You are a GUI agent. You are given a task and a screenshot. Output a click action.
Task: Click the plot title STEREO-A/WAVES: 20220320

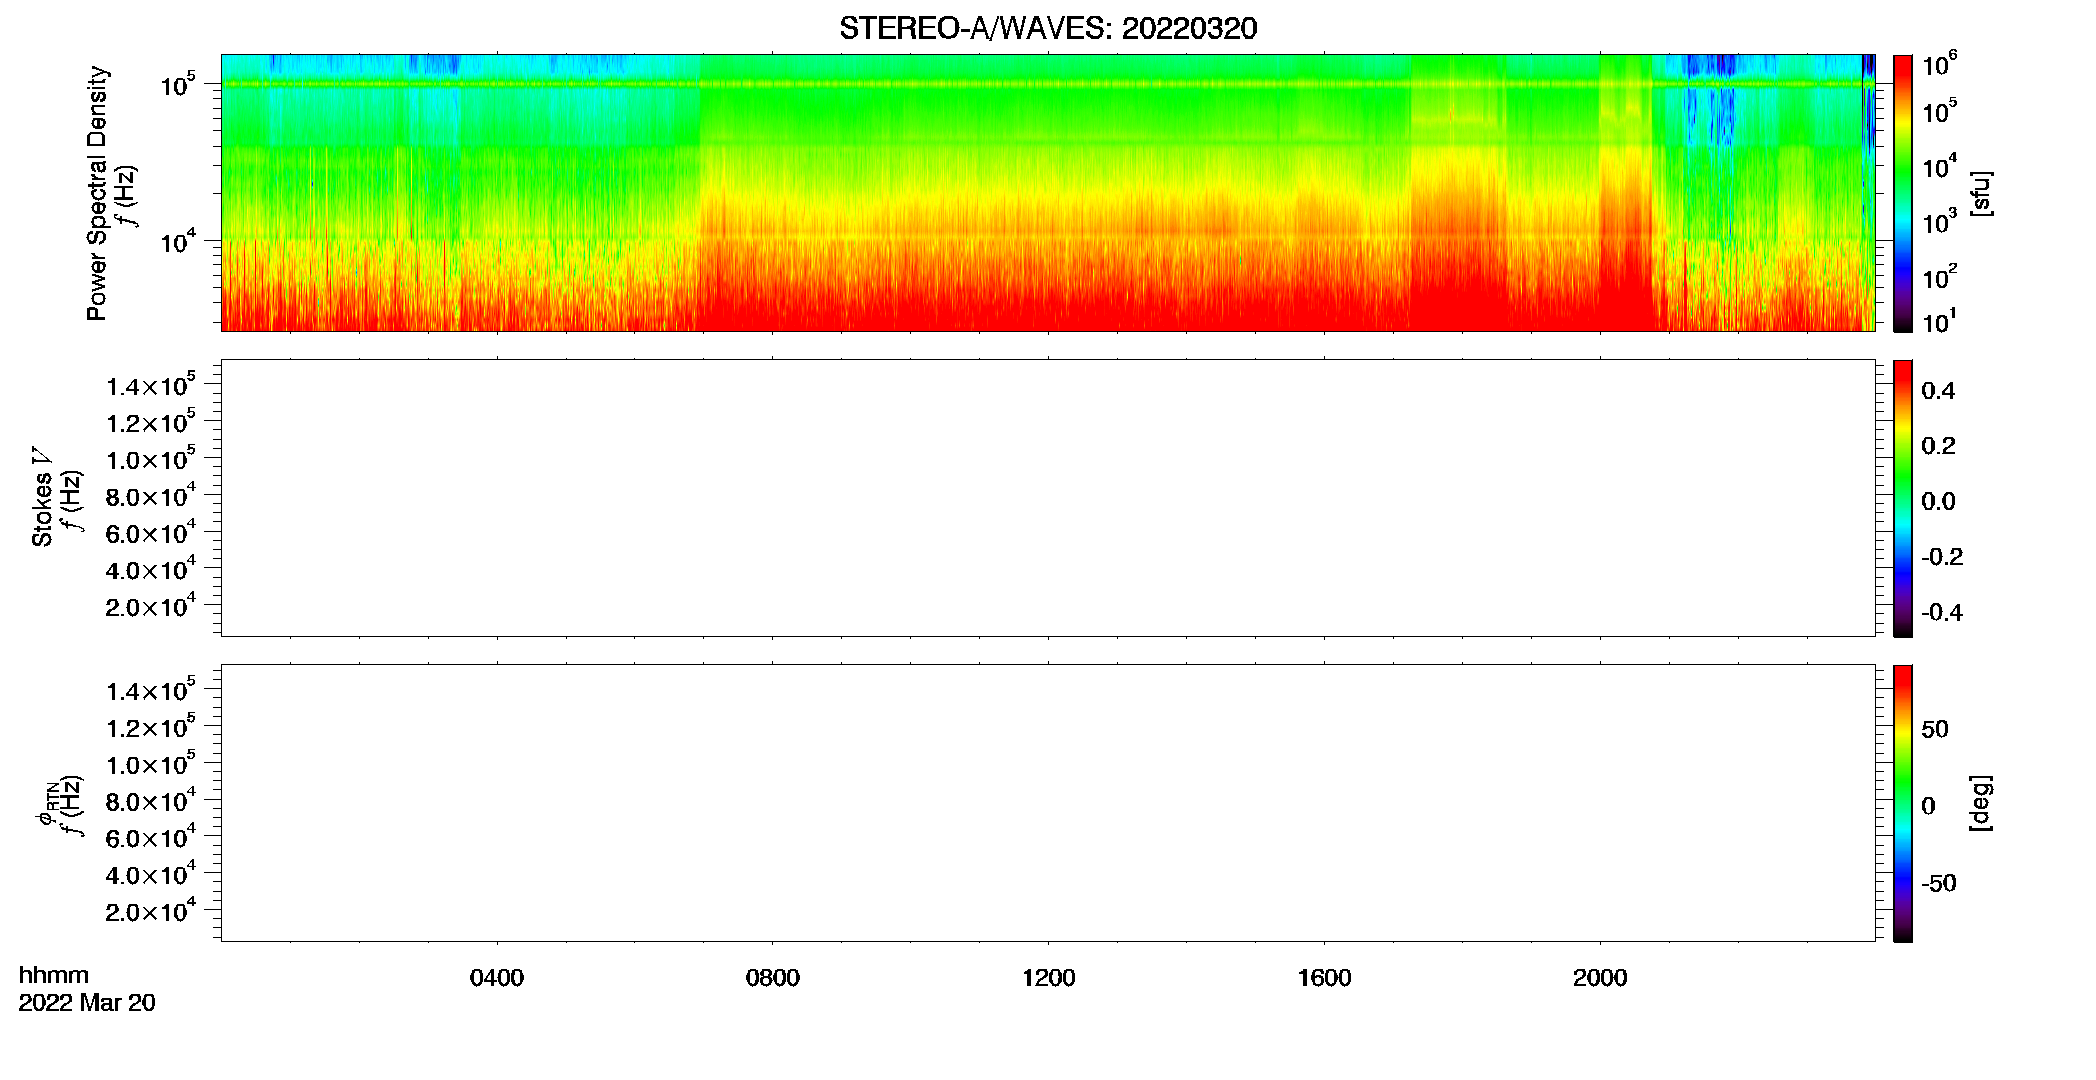pyautogui.click(x=1048, y=29)
